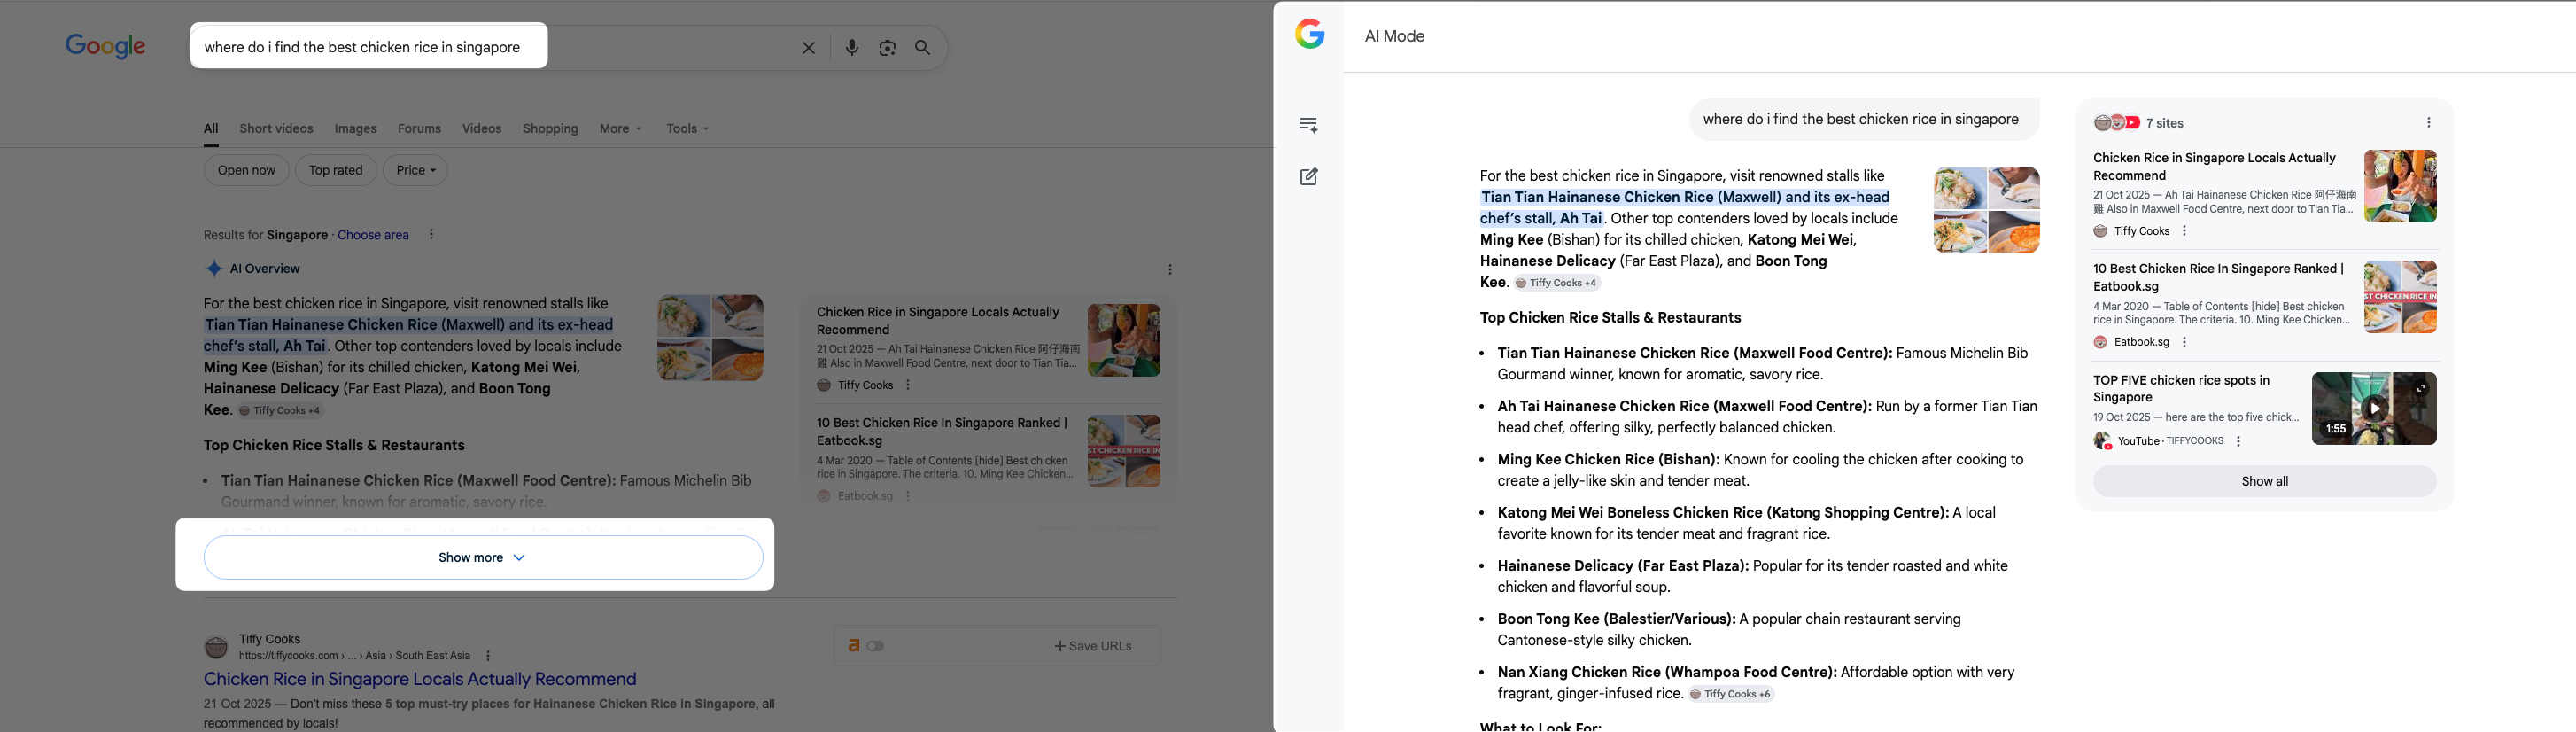Open the Tiffy Cooks thumbnail in the sources panel

coord(2400,186)
